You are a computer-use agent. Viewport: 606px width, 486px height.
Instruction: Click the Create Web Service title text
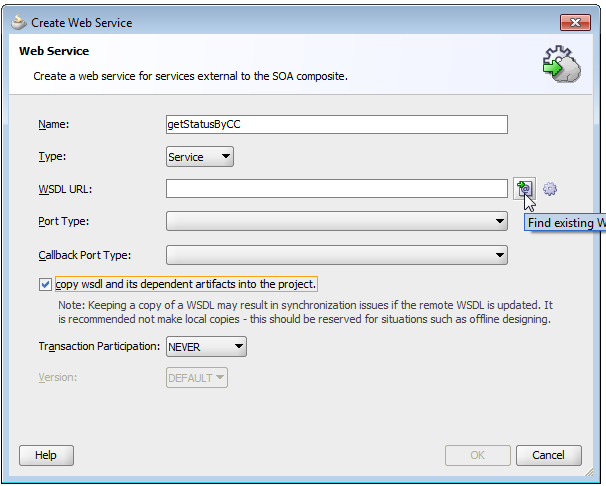click(x=81, y=22)
